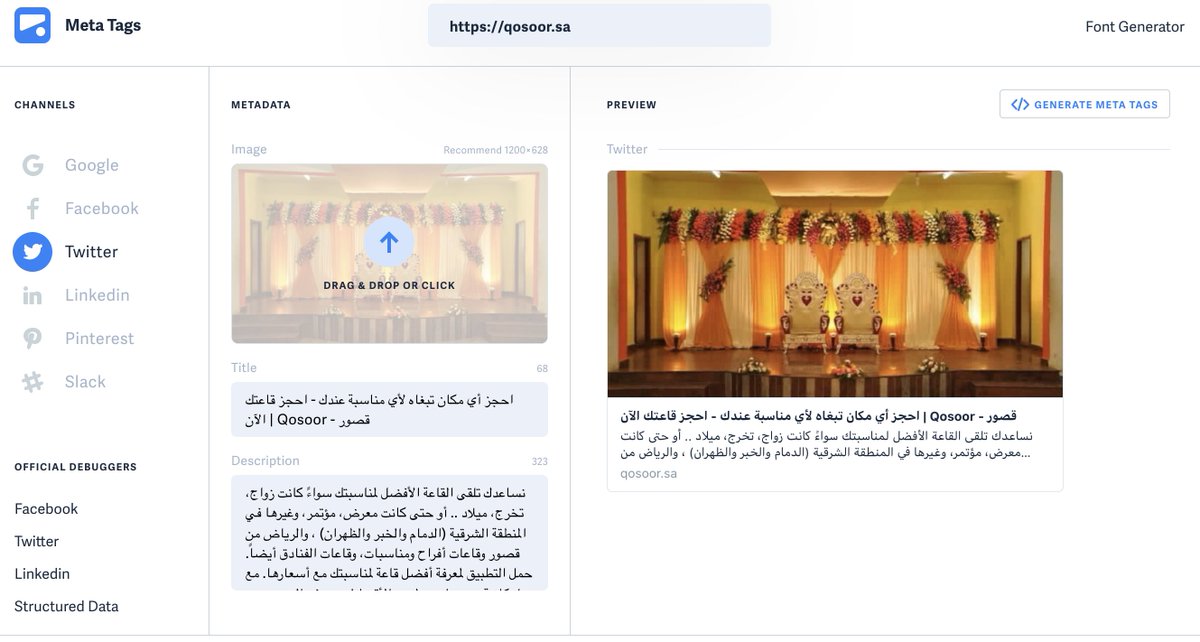This screenshot has height=642, width=1200.
Task: Click the Twitter label above the preview
Action: click(627, 149)
